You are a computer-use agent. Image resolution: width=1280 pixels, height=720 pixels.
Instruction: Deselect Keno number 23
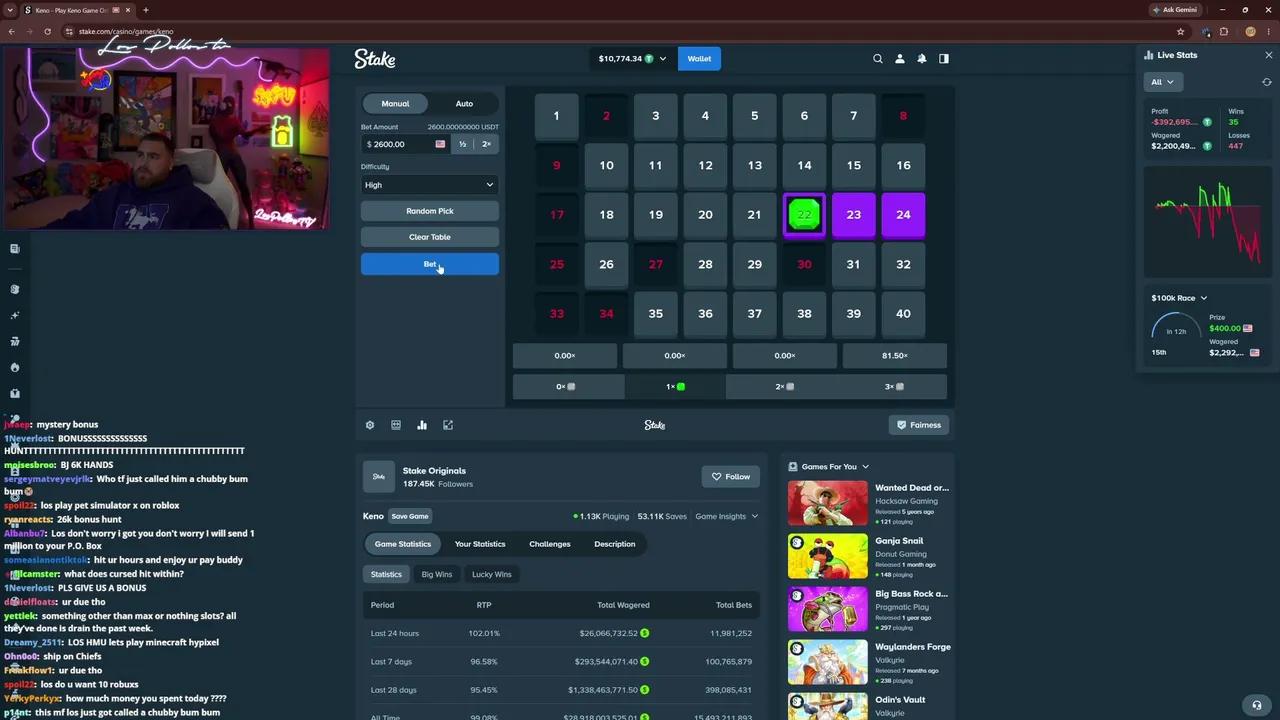point(853,215)
